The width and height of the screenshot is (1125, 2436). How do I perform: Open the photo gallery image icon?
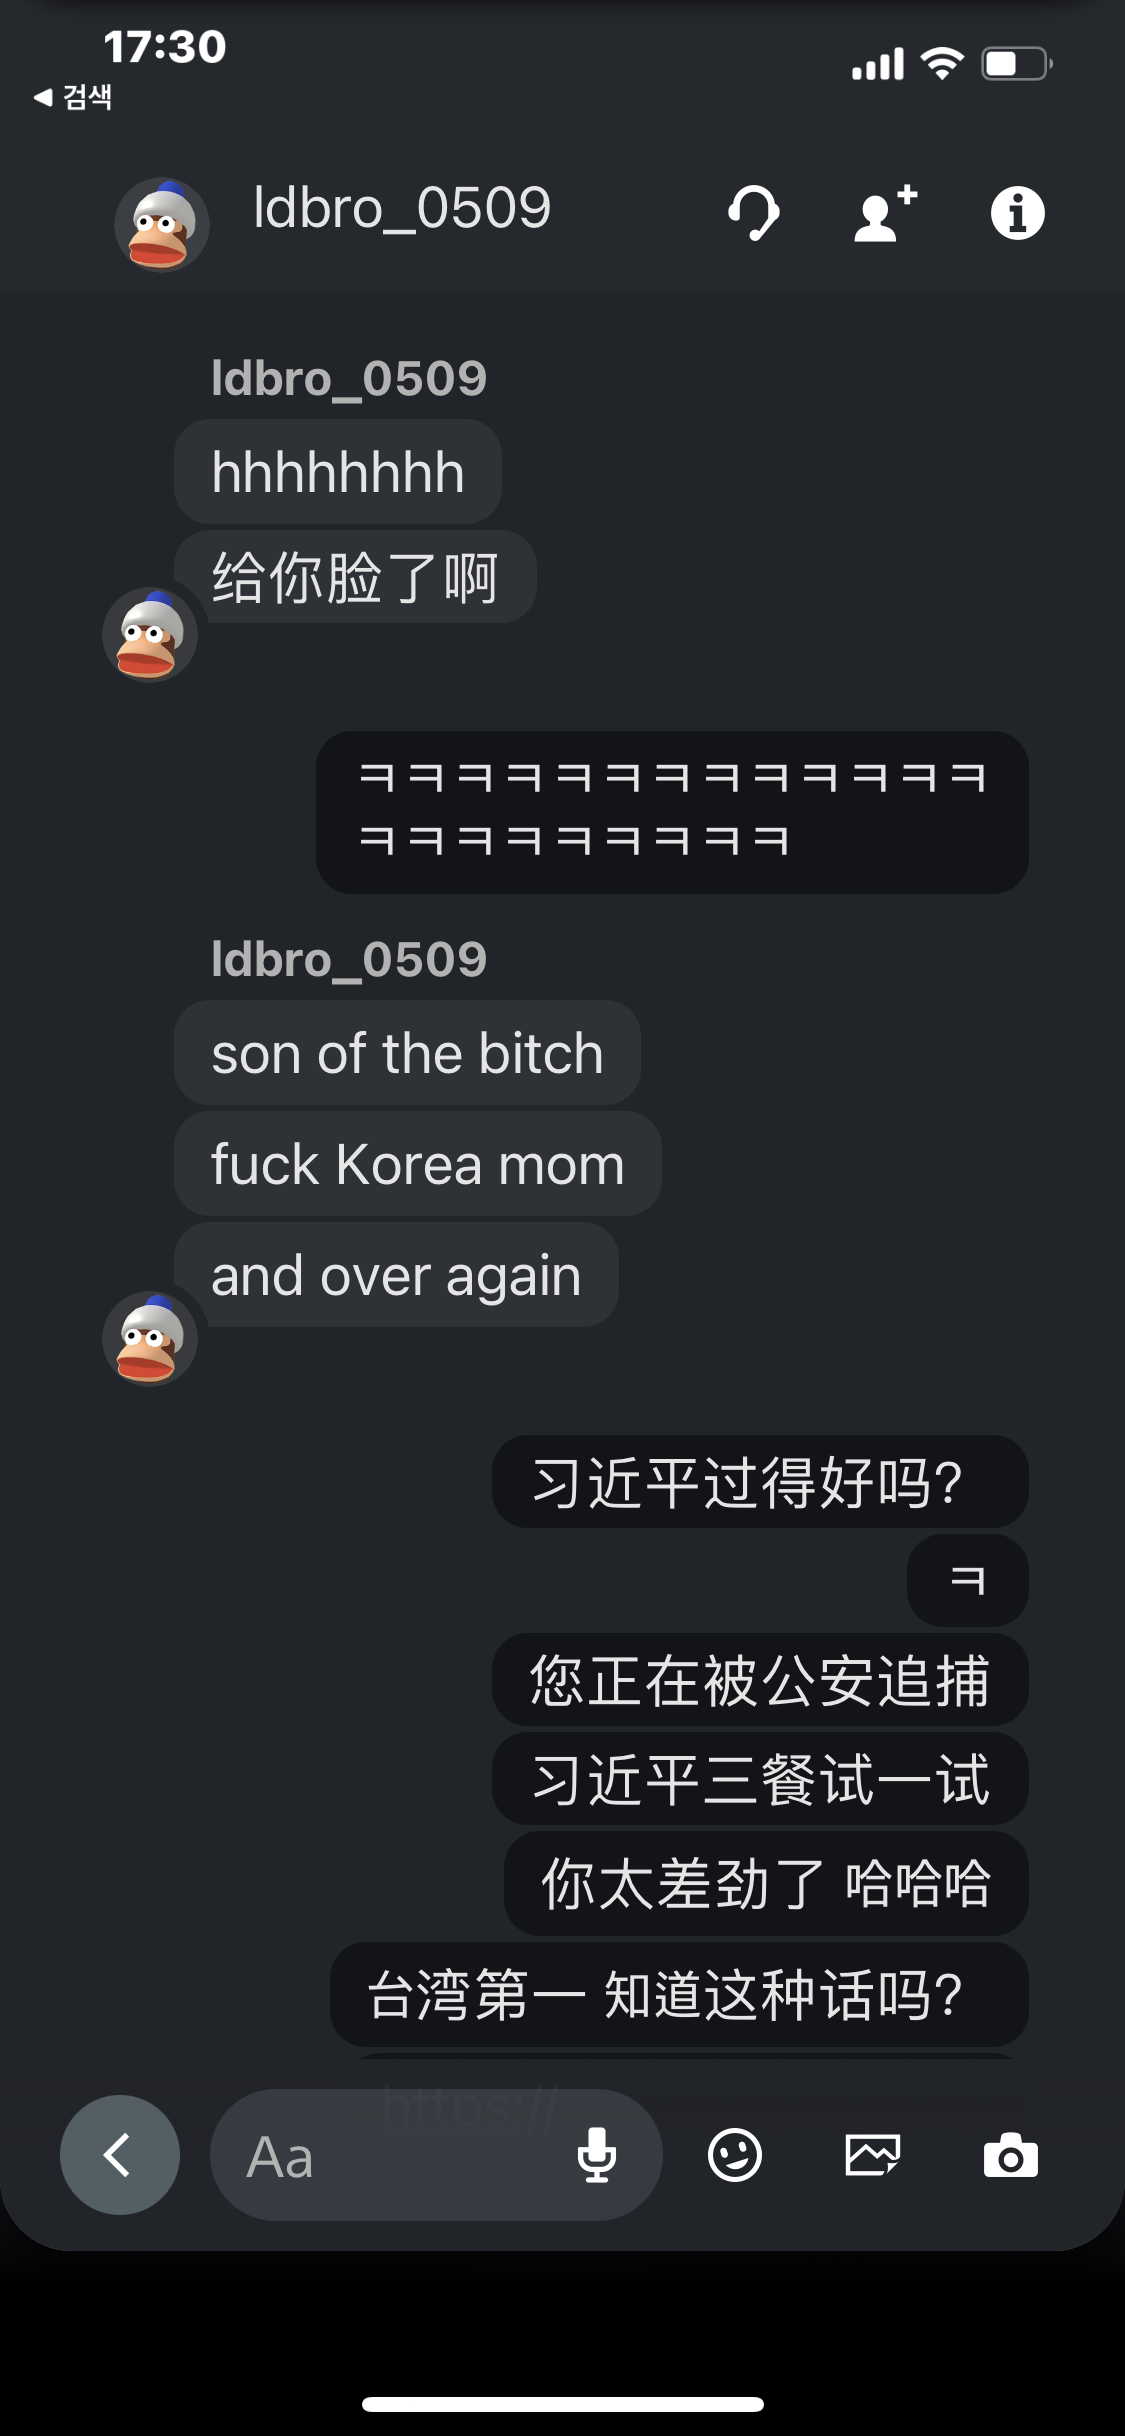[x=873, y=2155]
